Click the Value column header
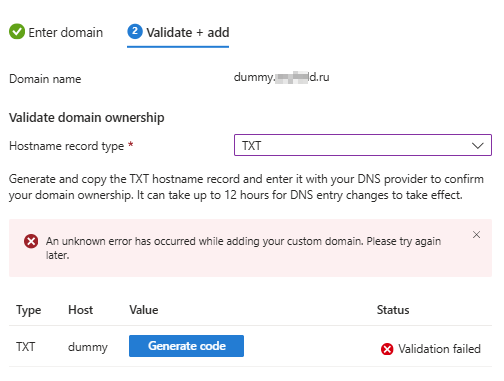The width and height of the screenshot is (504, 381). [x=144, y=310]
